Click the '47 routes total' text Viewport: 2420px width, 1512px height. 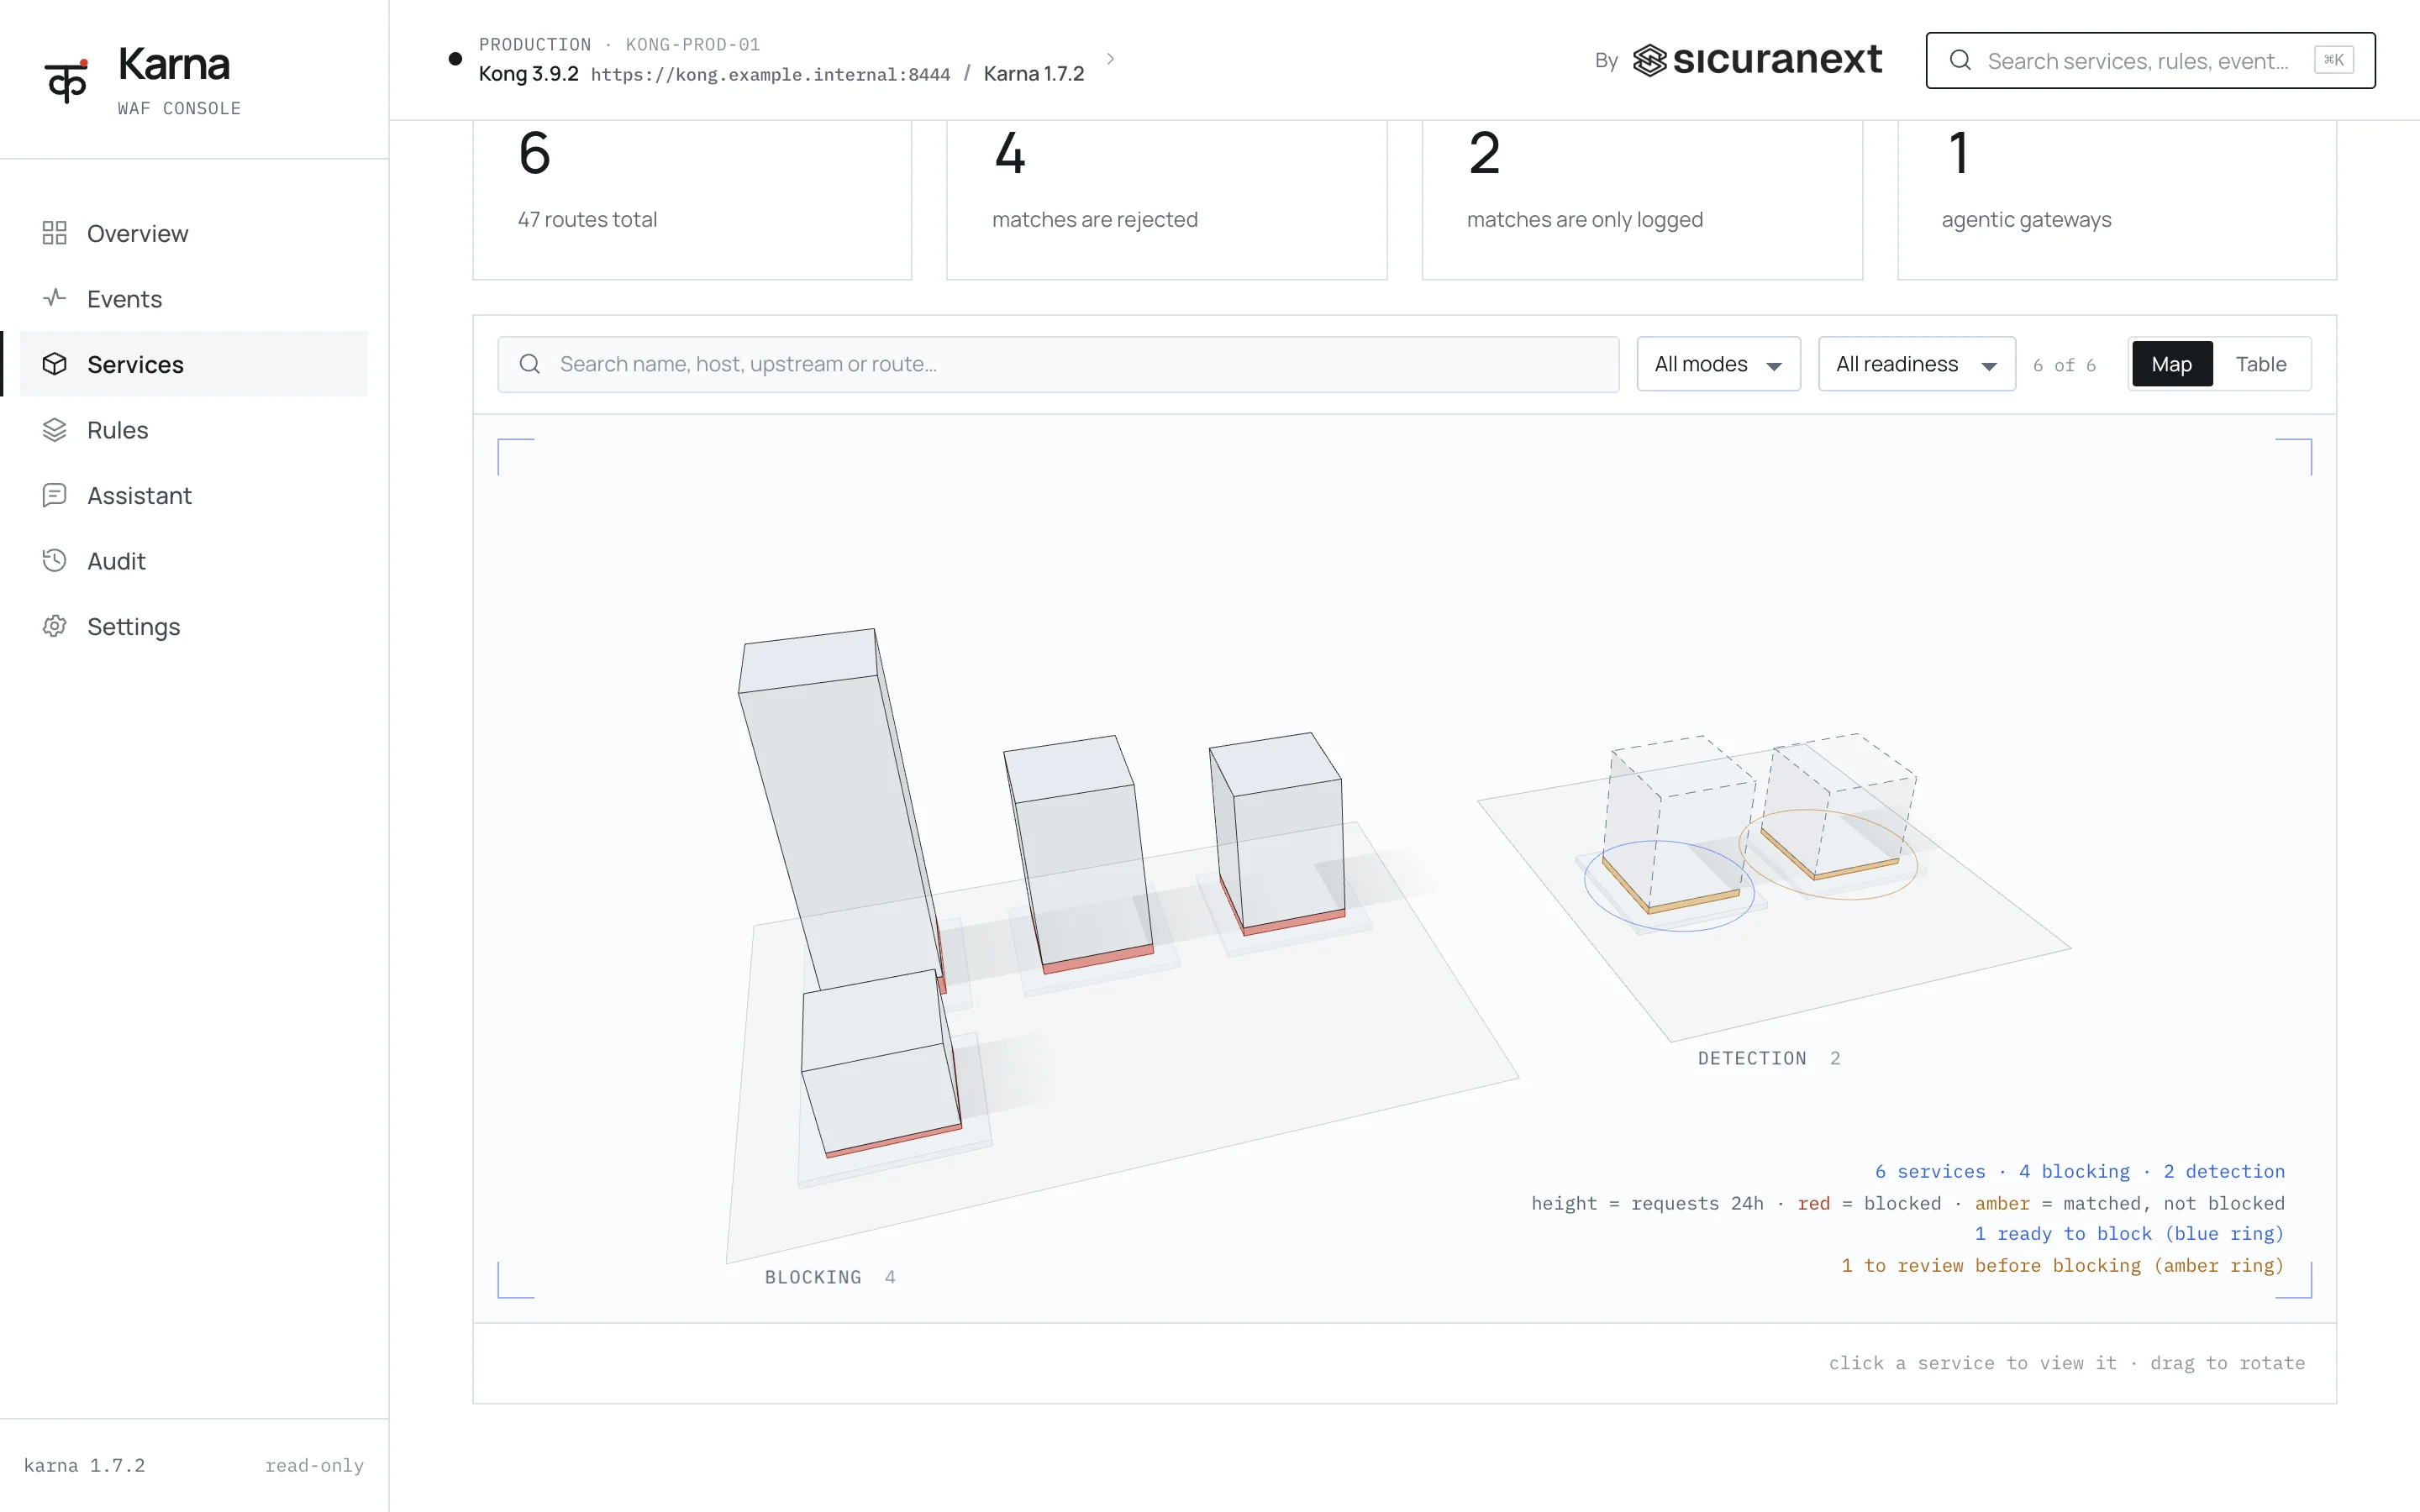tap(587, 219)
